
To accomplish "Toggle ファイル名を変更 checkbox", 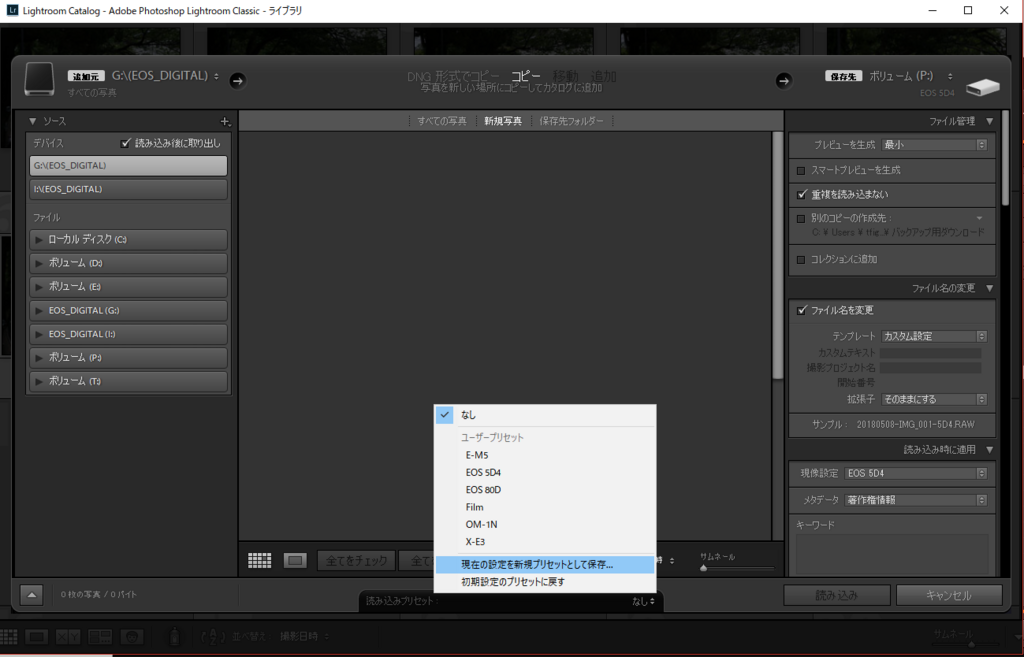I will tap(802, 310).
